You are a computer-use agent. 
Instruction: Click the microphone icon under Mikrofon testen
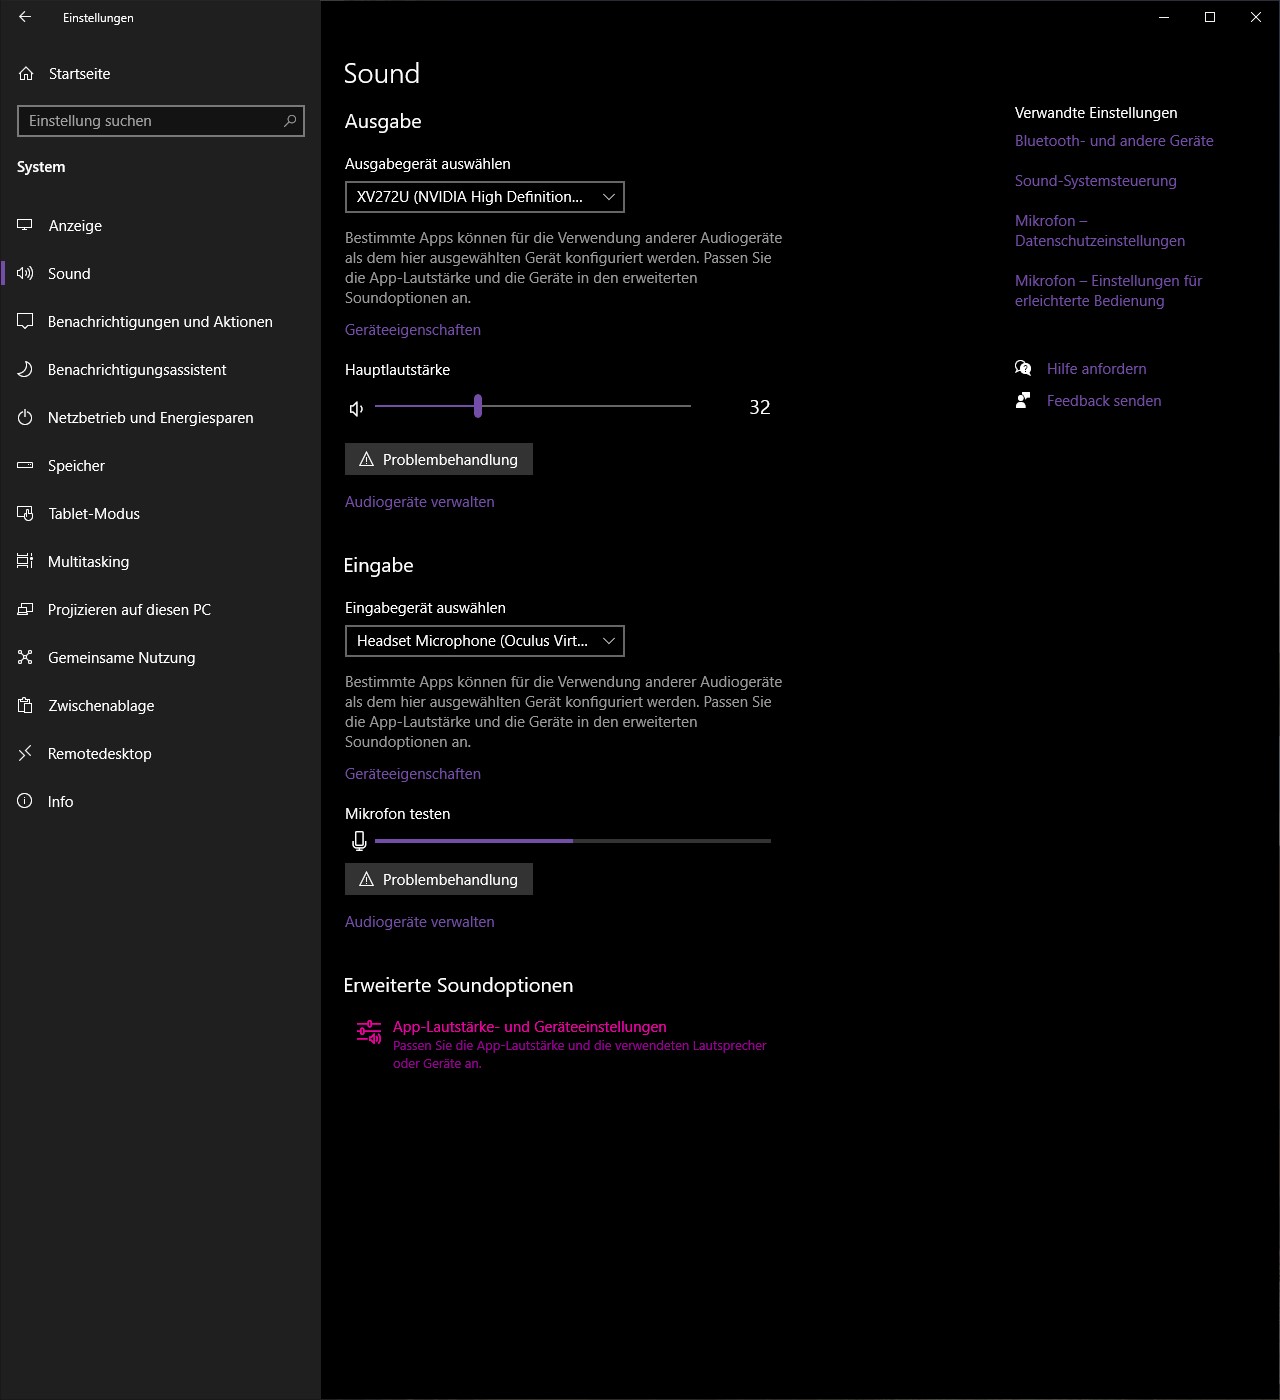click(359, 841)
